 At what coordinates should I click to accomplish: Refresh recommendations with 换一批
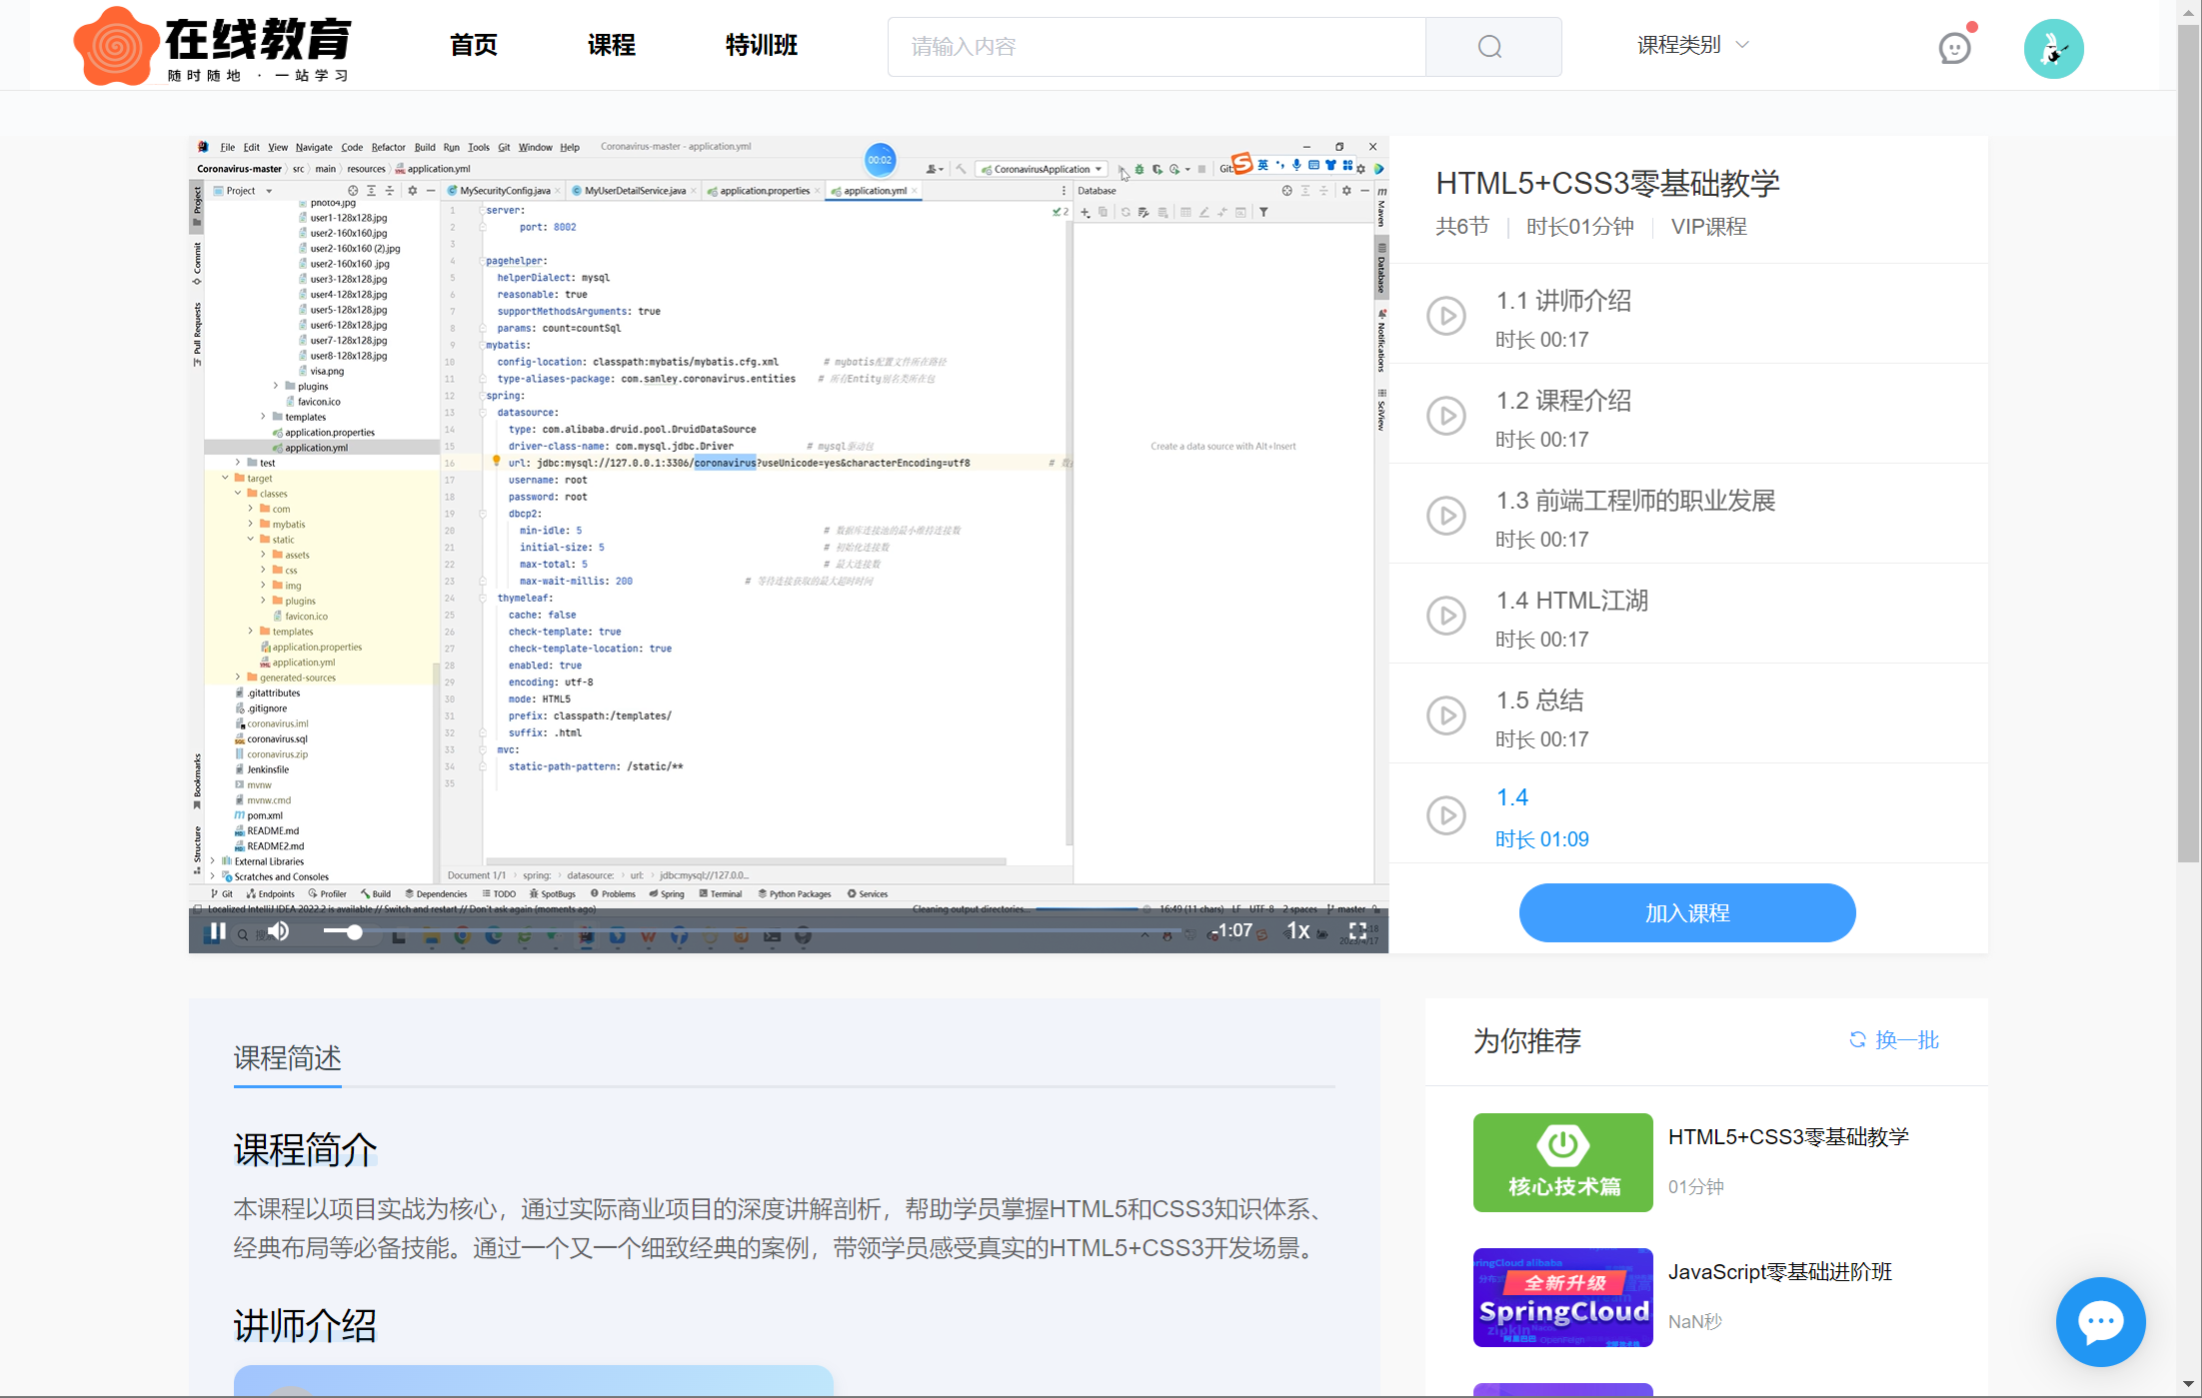coord(1894,1040)
